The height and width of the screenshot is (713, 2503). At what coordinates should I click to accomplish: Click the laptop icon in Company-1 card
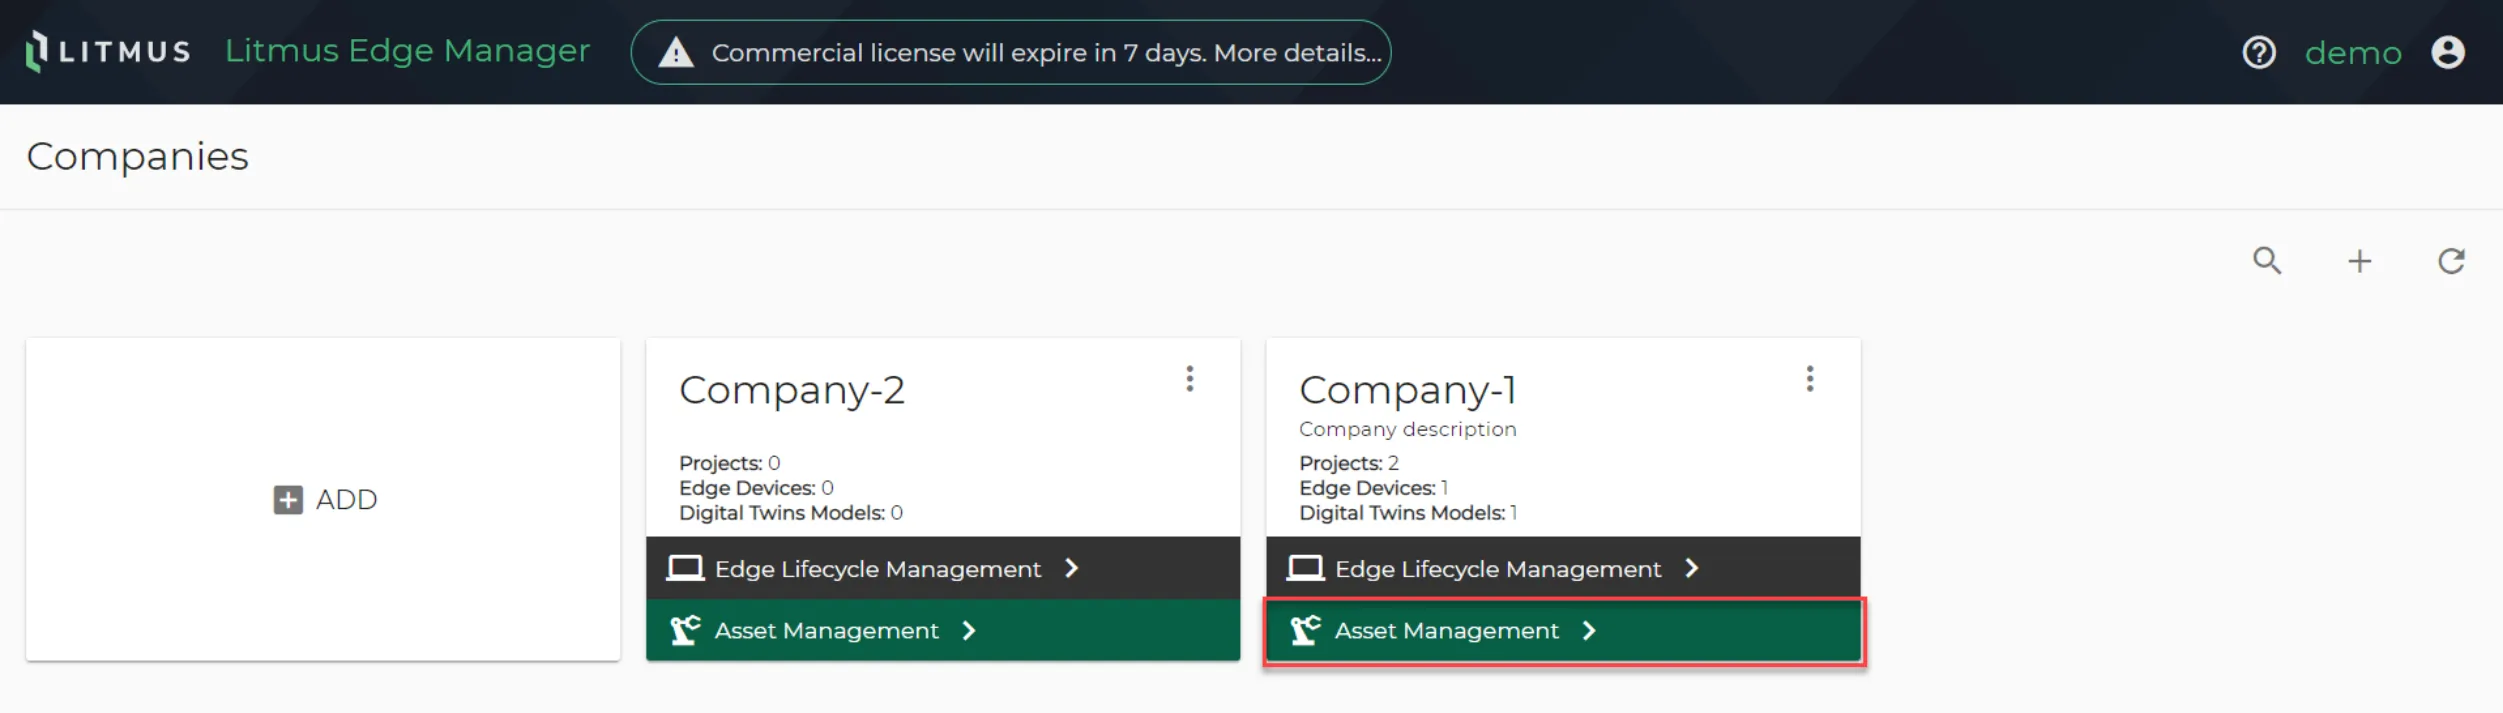(1305, 568)
